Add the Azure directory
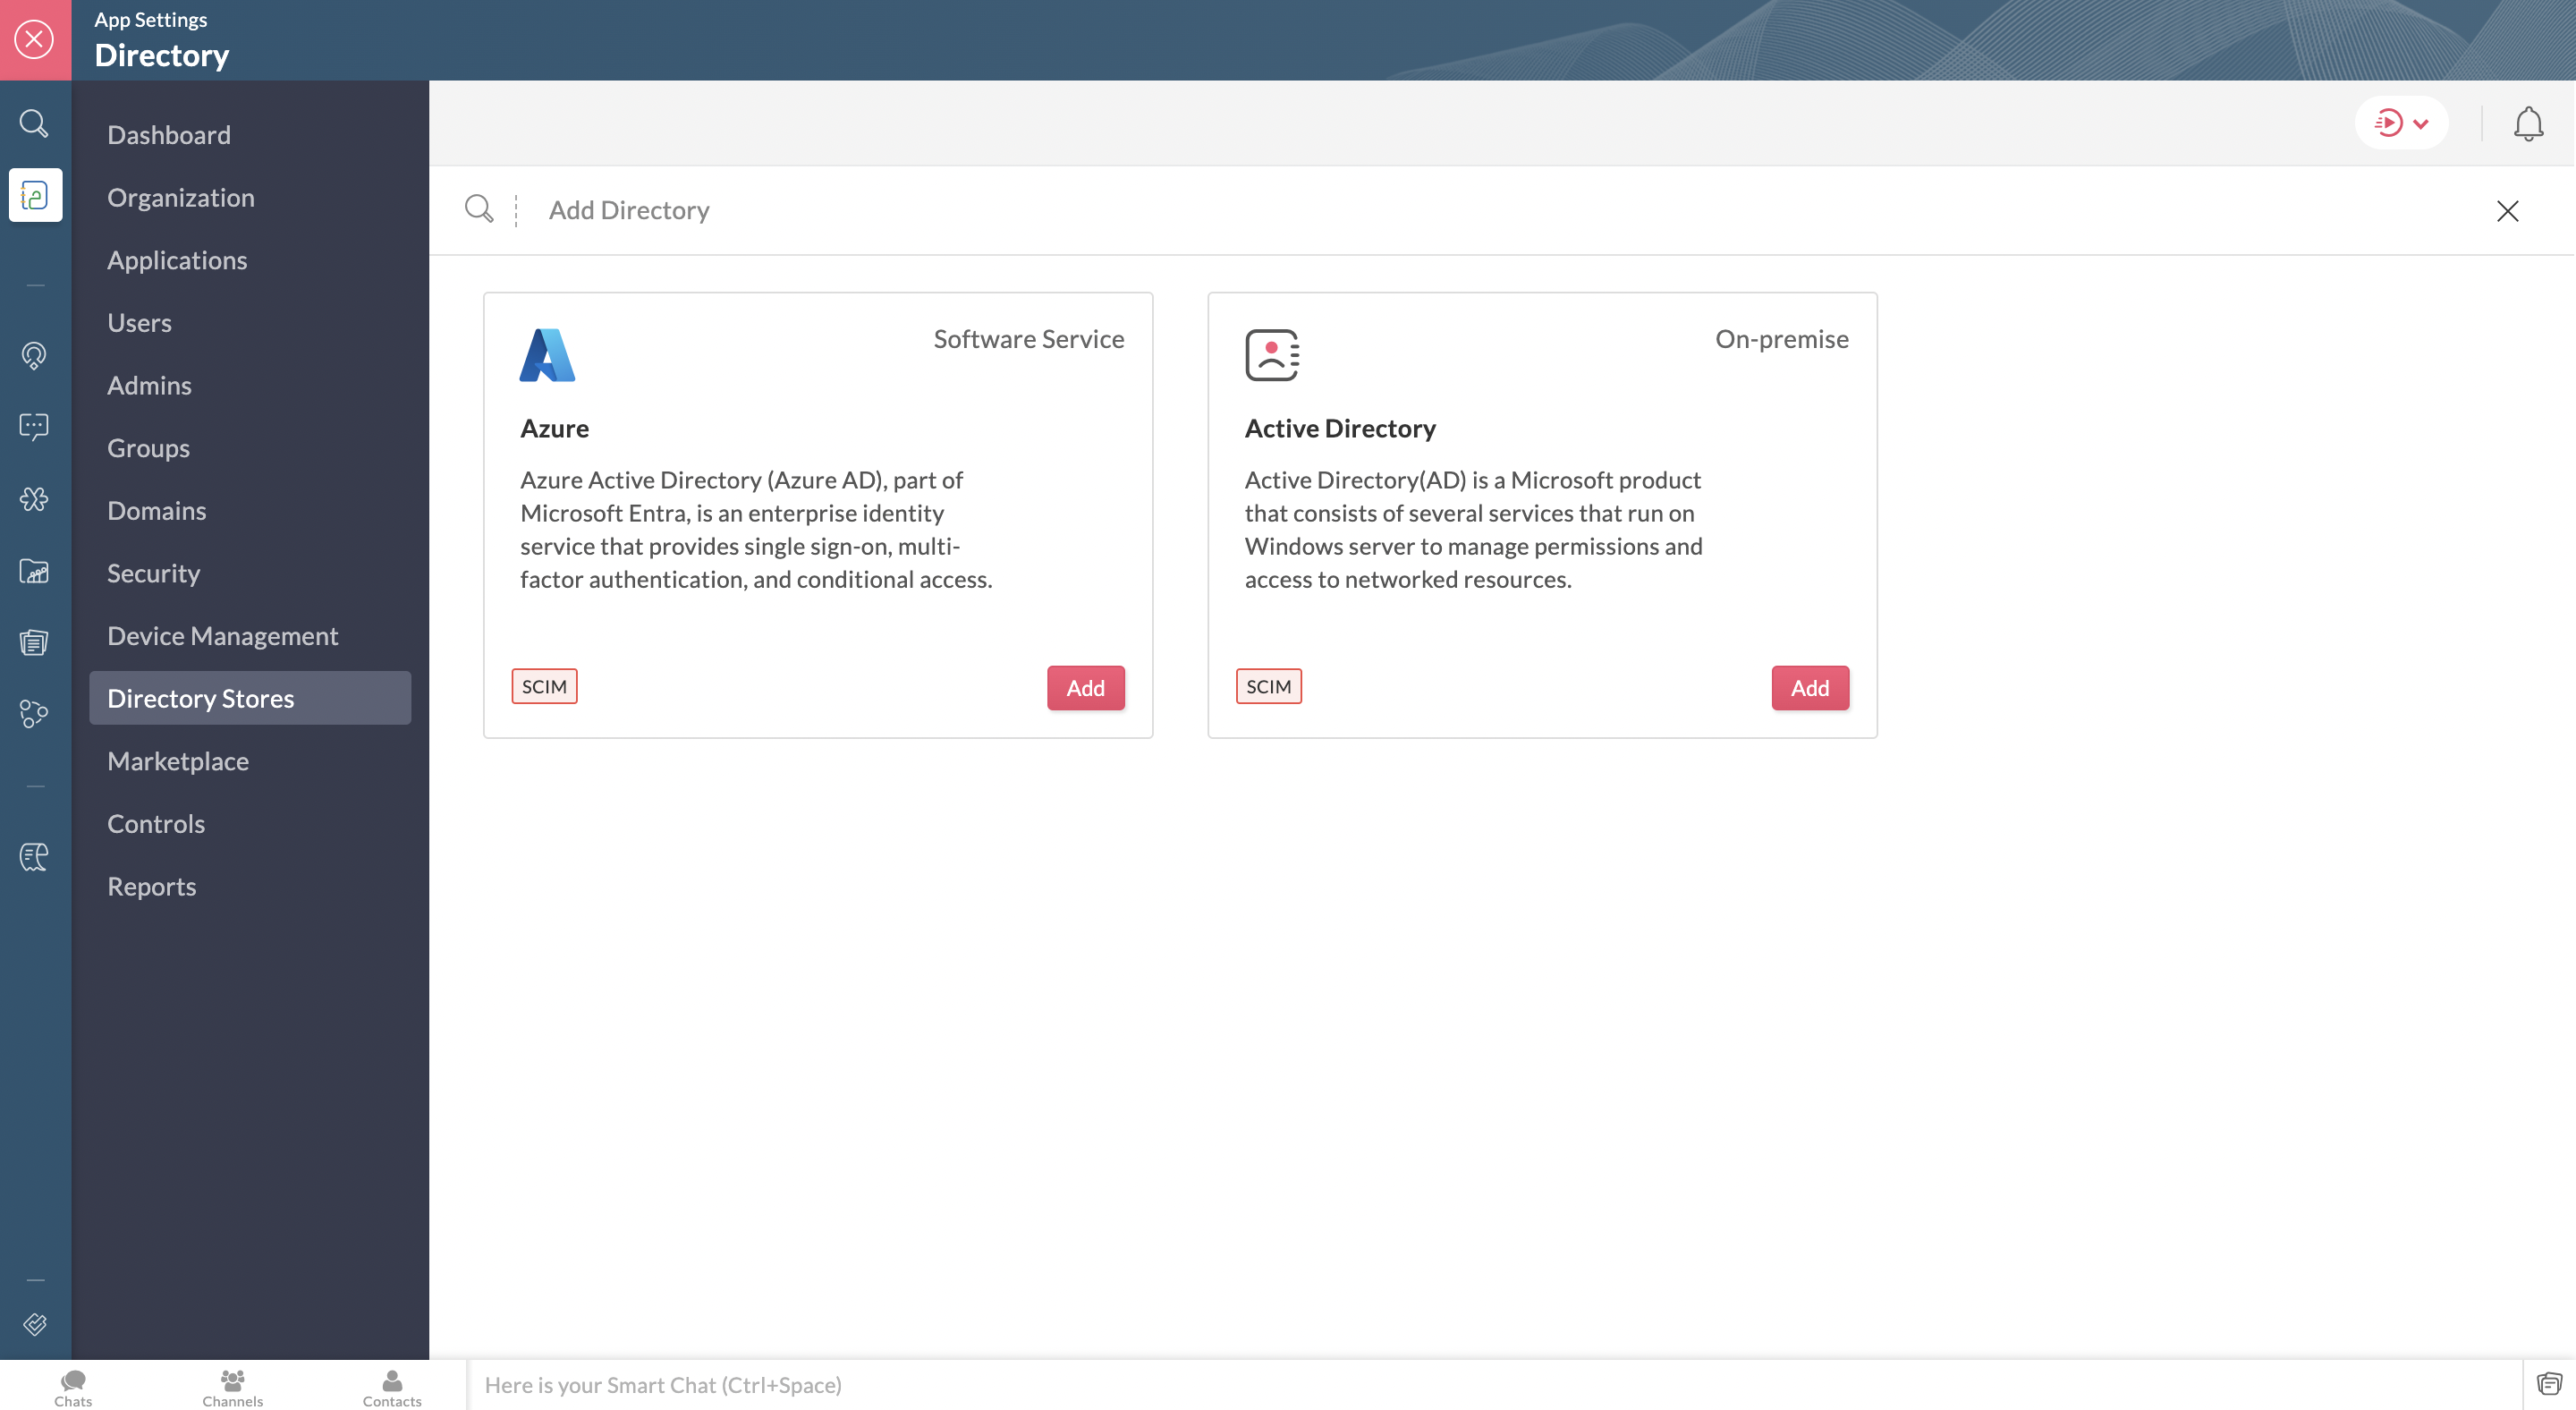 1085,688
